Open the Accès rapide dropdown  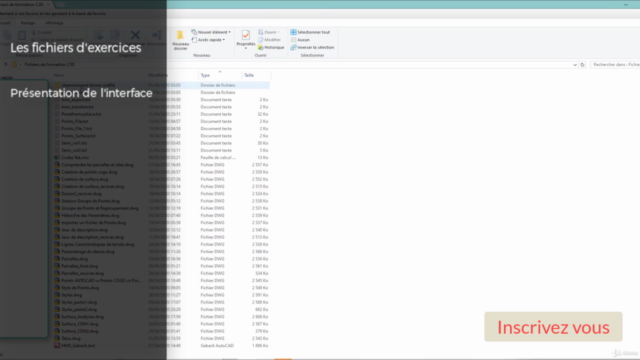[208, 40]
